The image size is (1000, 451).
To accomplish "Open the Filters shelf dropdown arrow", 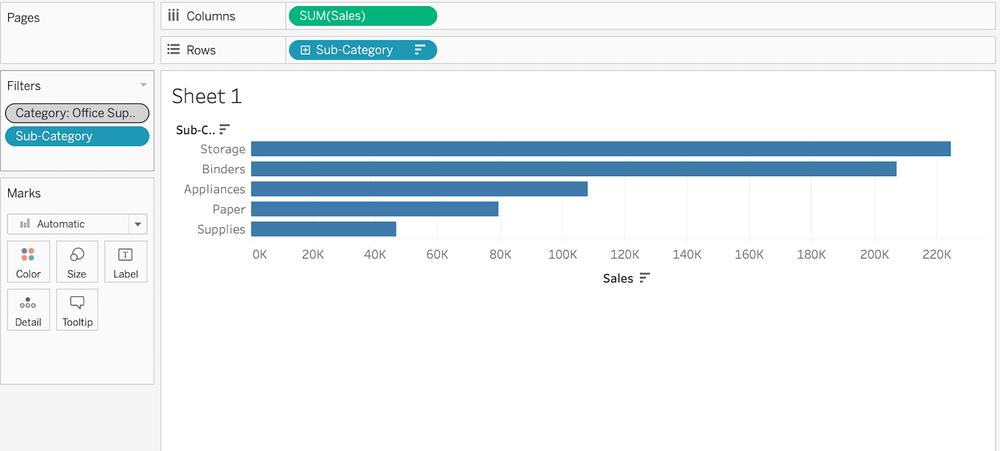I will [x=143, y=86].
